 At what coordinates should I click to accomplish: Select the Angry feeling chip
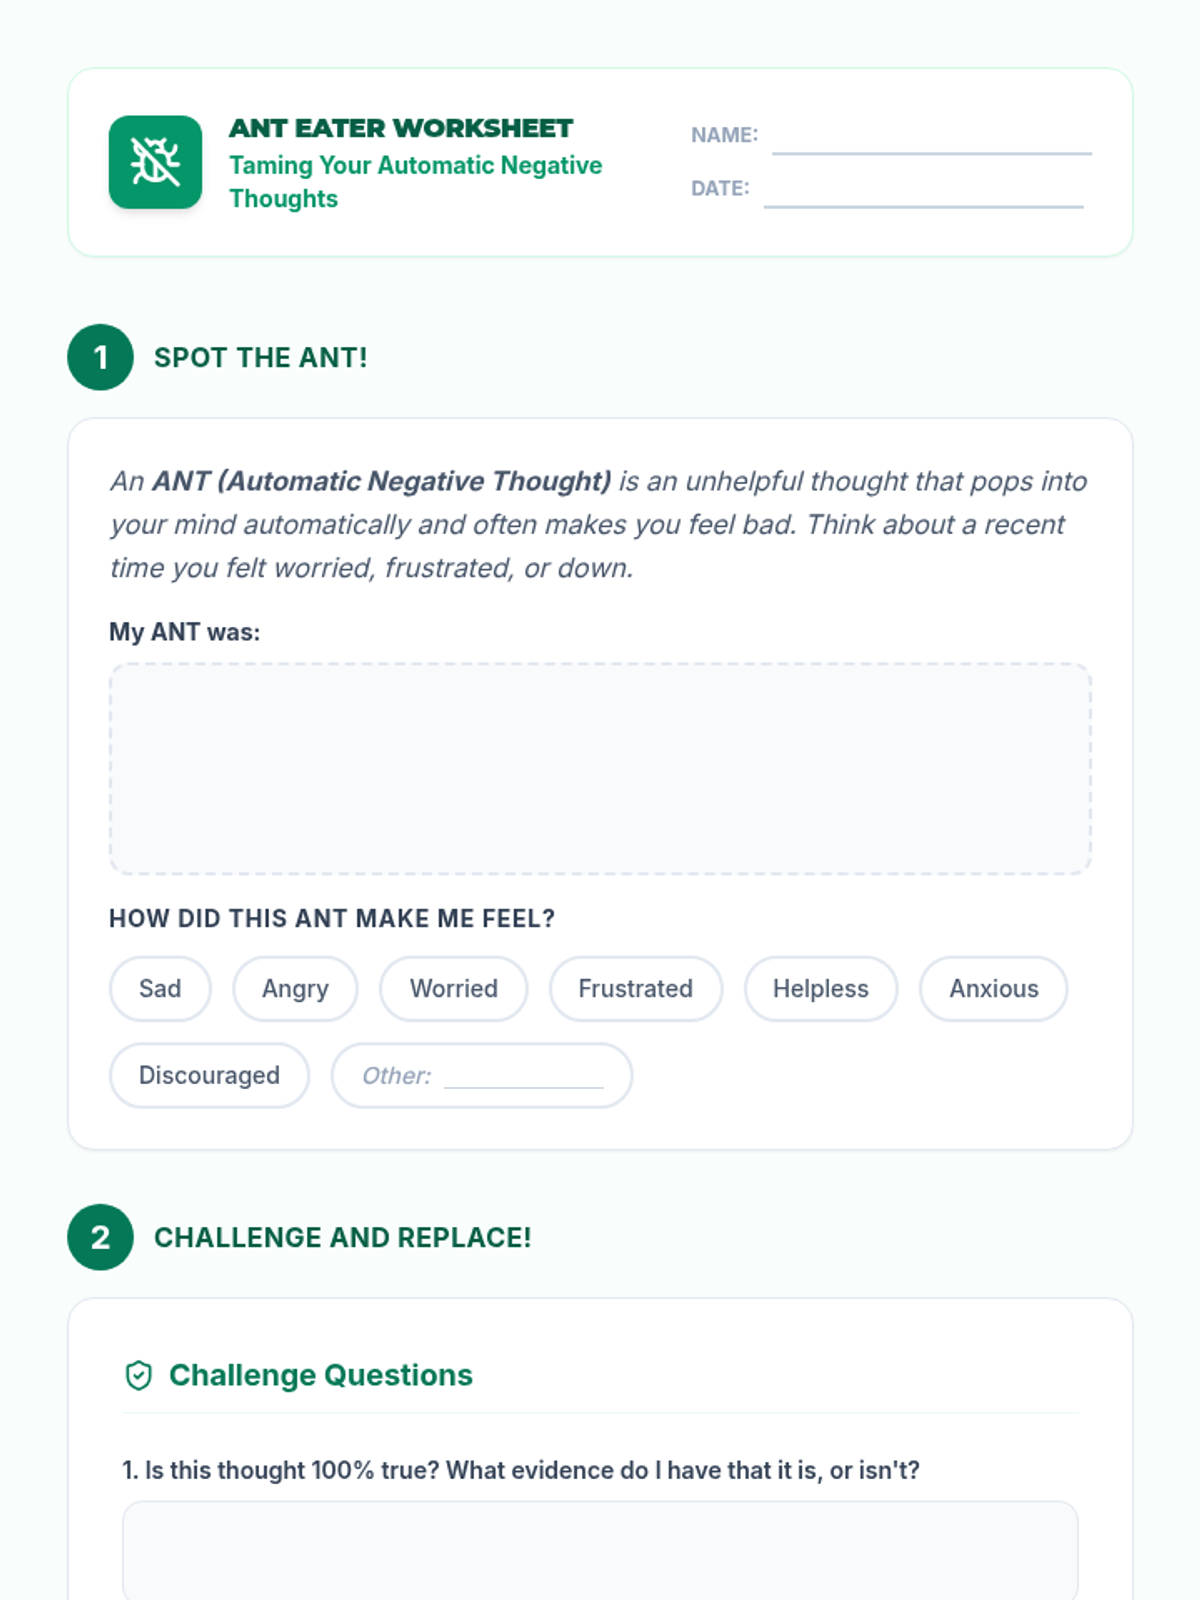(295, 989)
